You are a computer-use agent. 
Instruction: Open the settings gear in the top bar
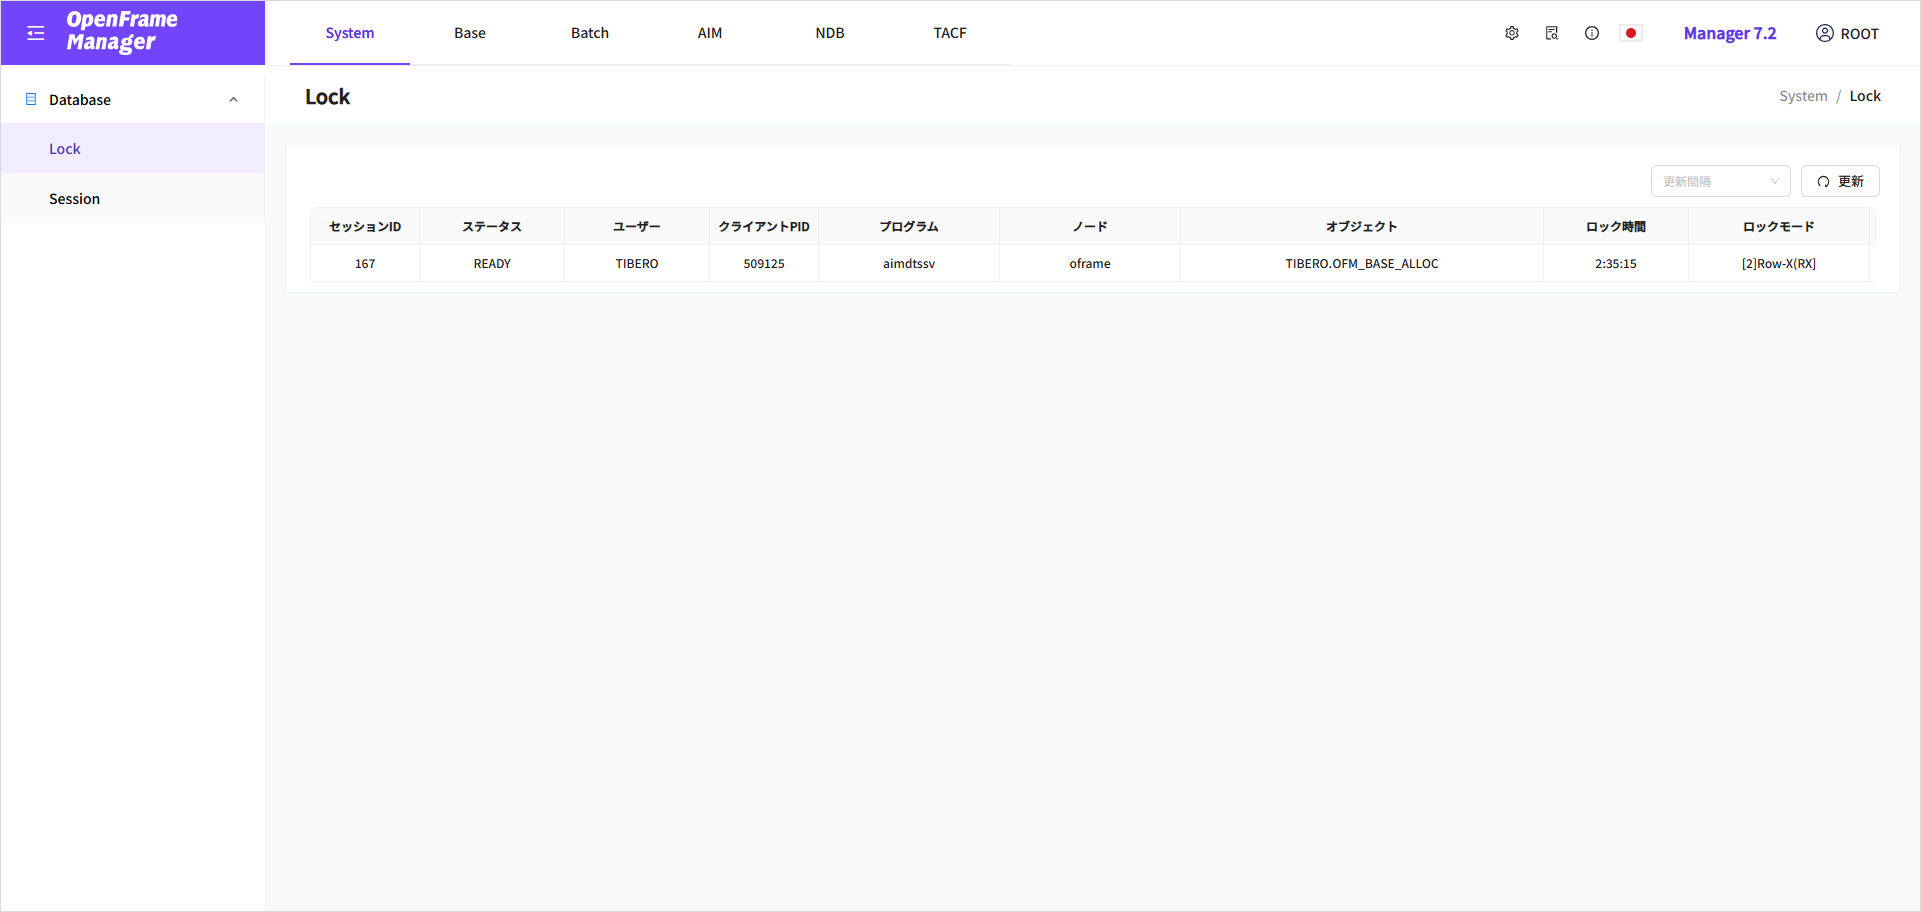1511,33
